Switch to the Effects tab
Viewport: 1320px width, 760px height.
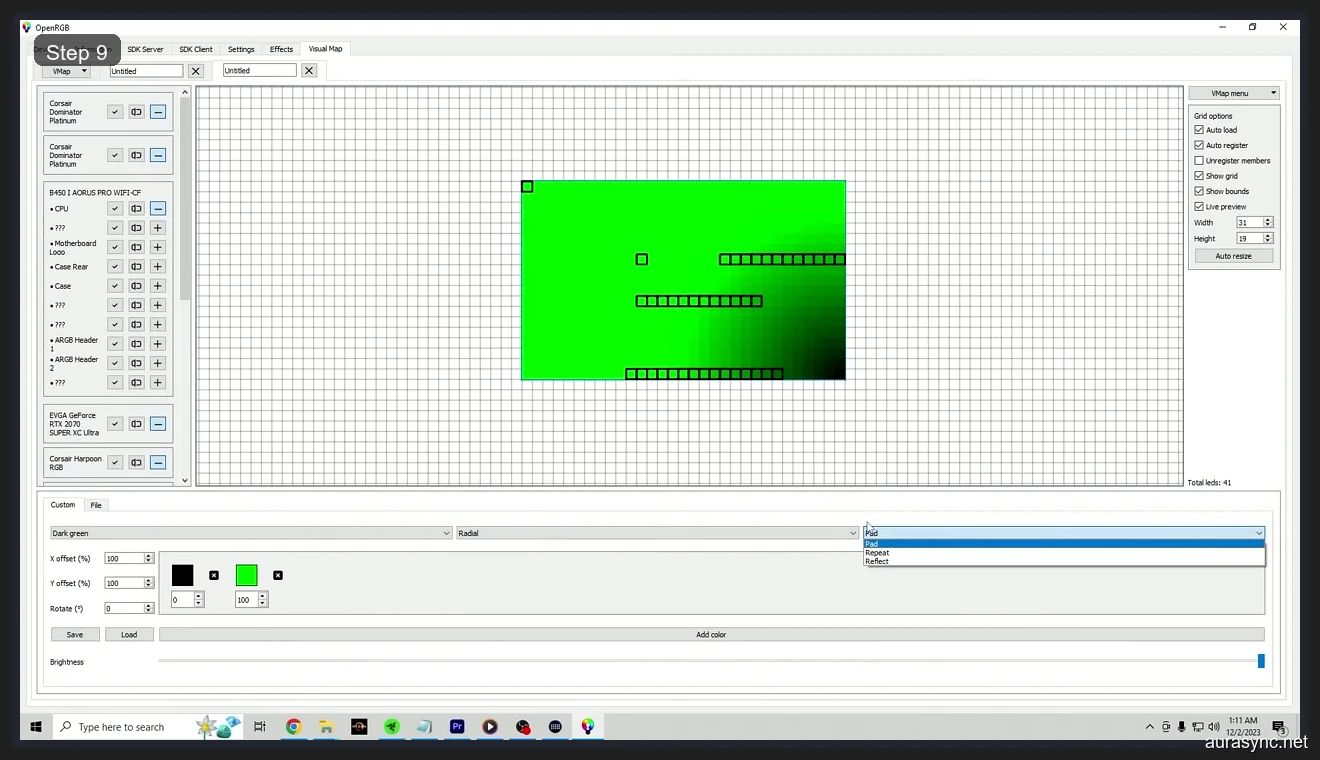[x=281, y=48]
